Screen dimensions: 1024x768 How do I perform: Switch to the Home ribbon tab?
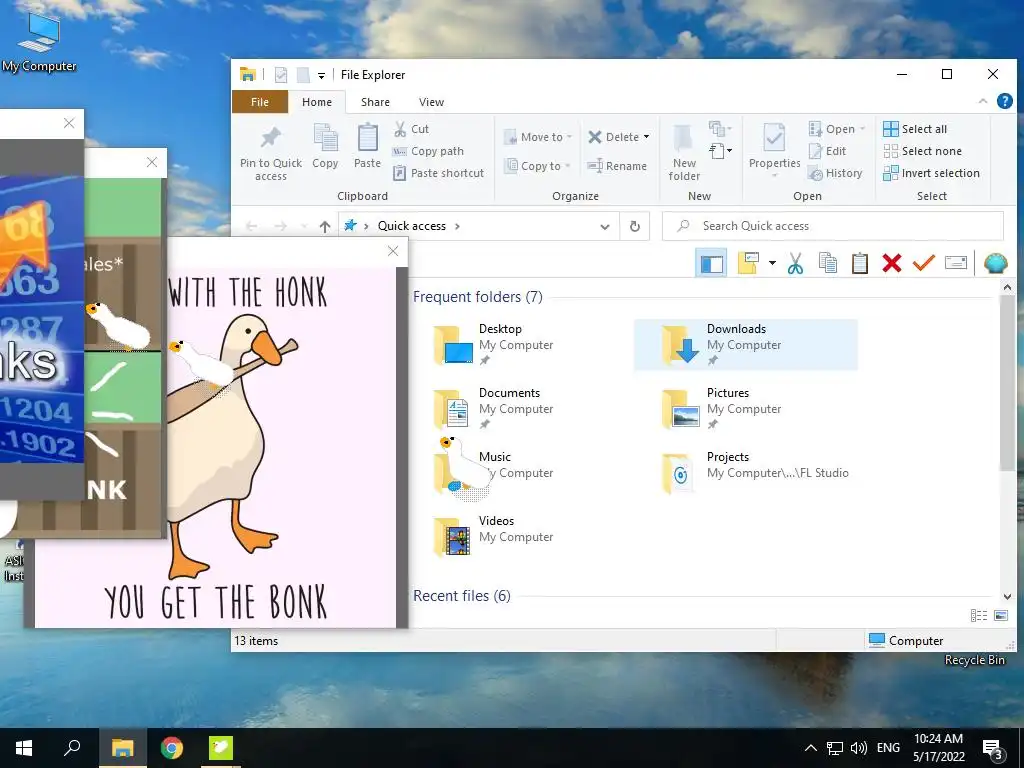pyautogui.click(x=317, y=102)
